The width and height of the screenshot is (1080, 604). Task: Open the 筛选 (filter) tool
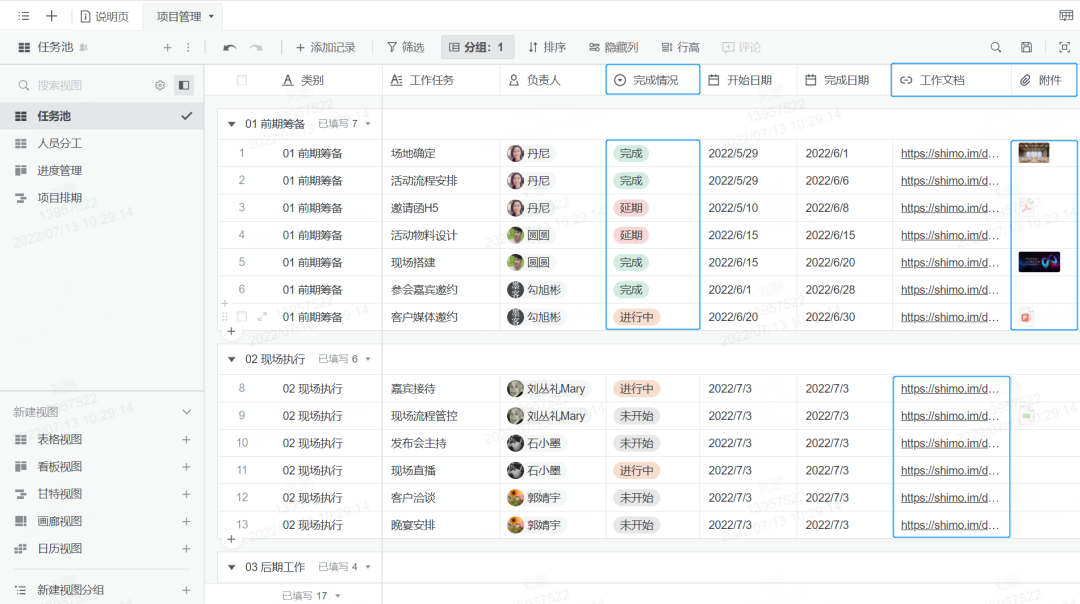coord(405,47)
